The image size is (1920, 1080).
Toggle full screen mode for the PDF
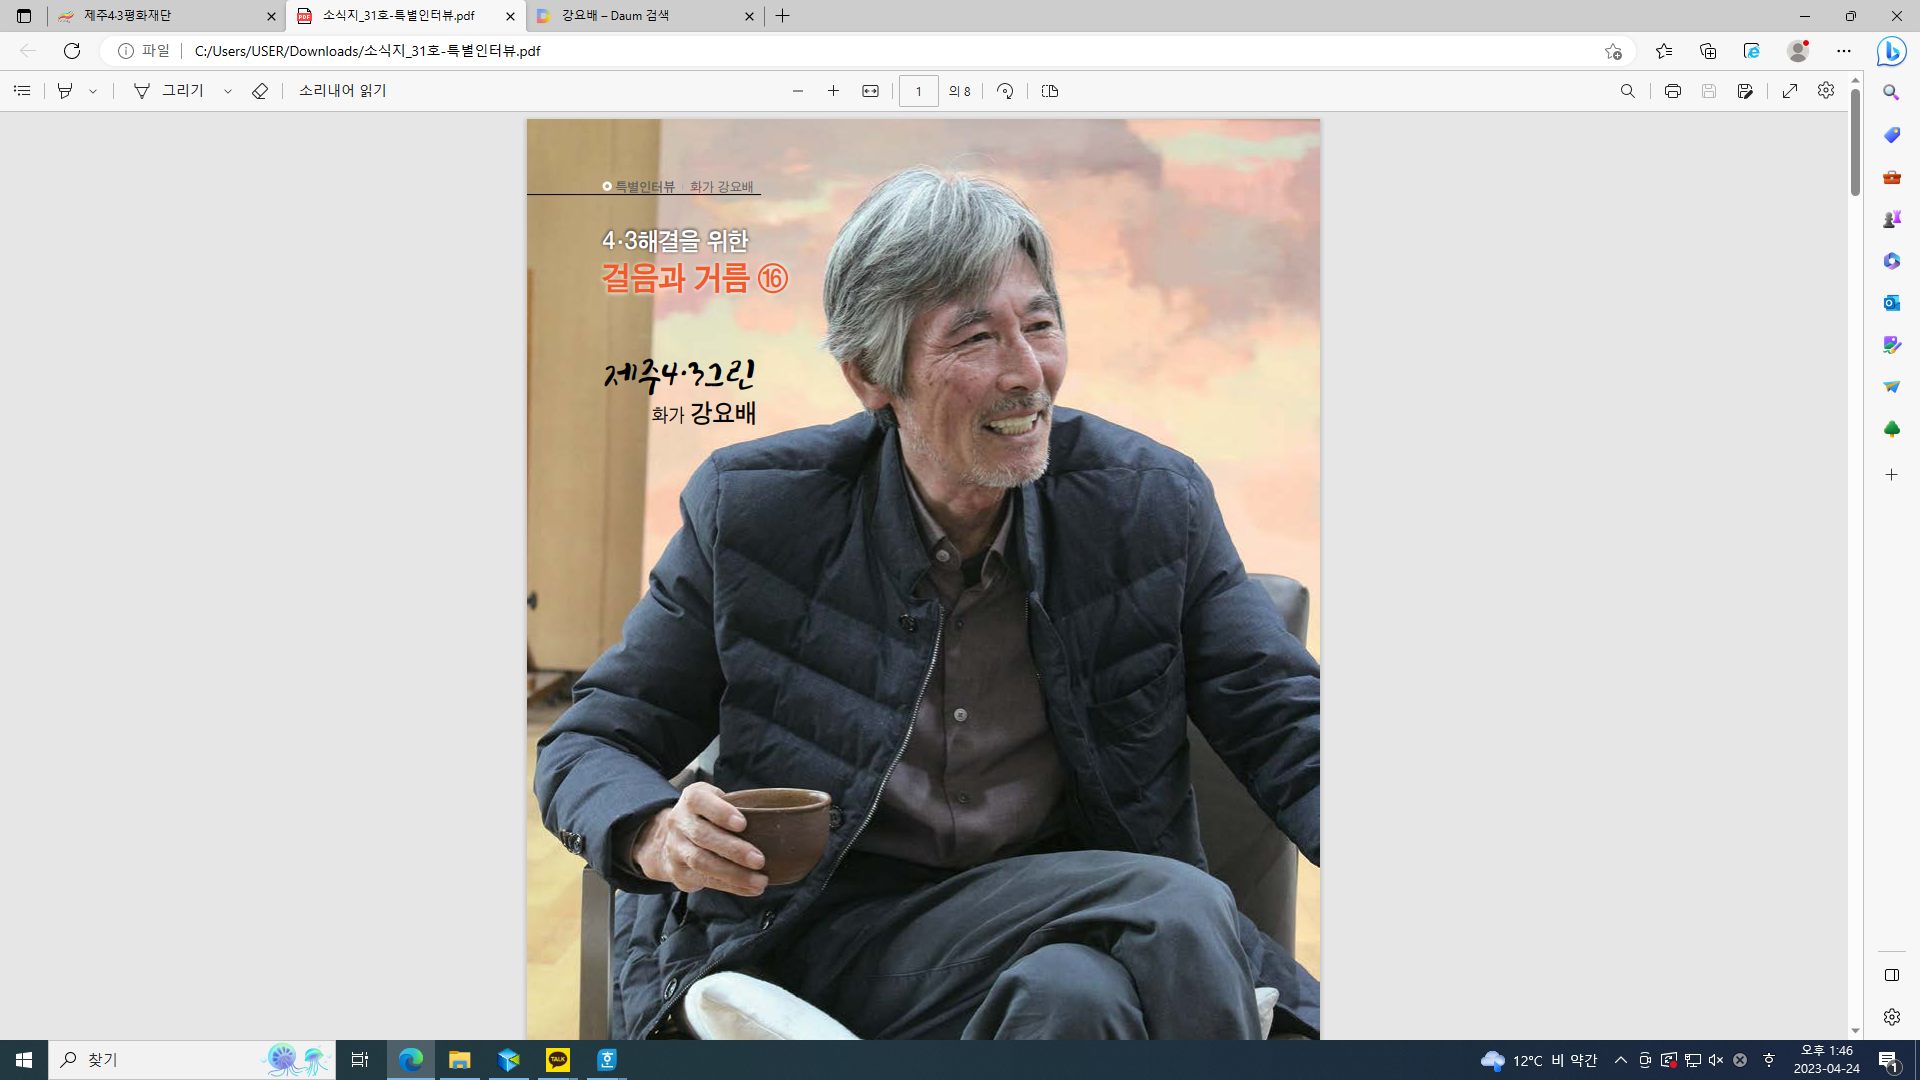(x=1790, y=91)
